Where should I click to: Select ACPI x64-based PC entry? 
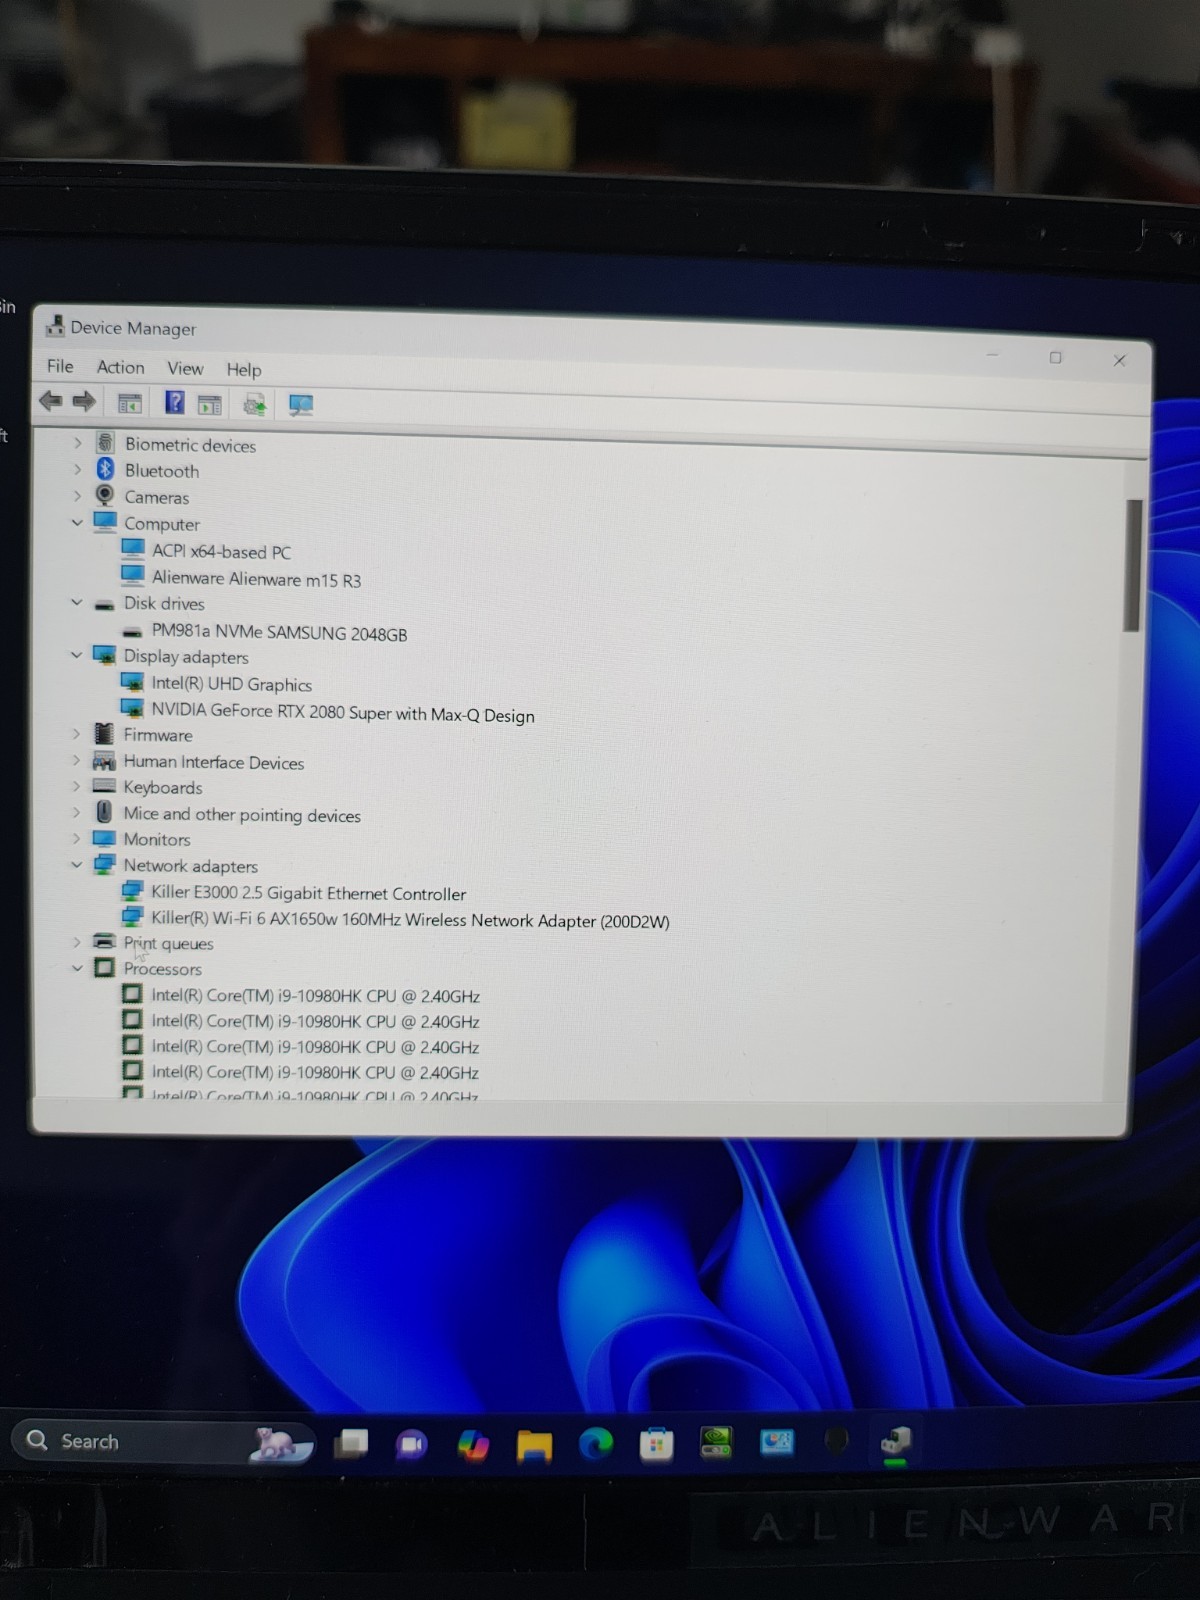[221, 551]
